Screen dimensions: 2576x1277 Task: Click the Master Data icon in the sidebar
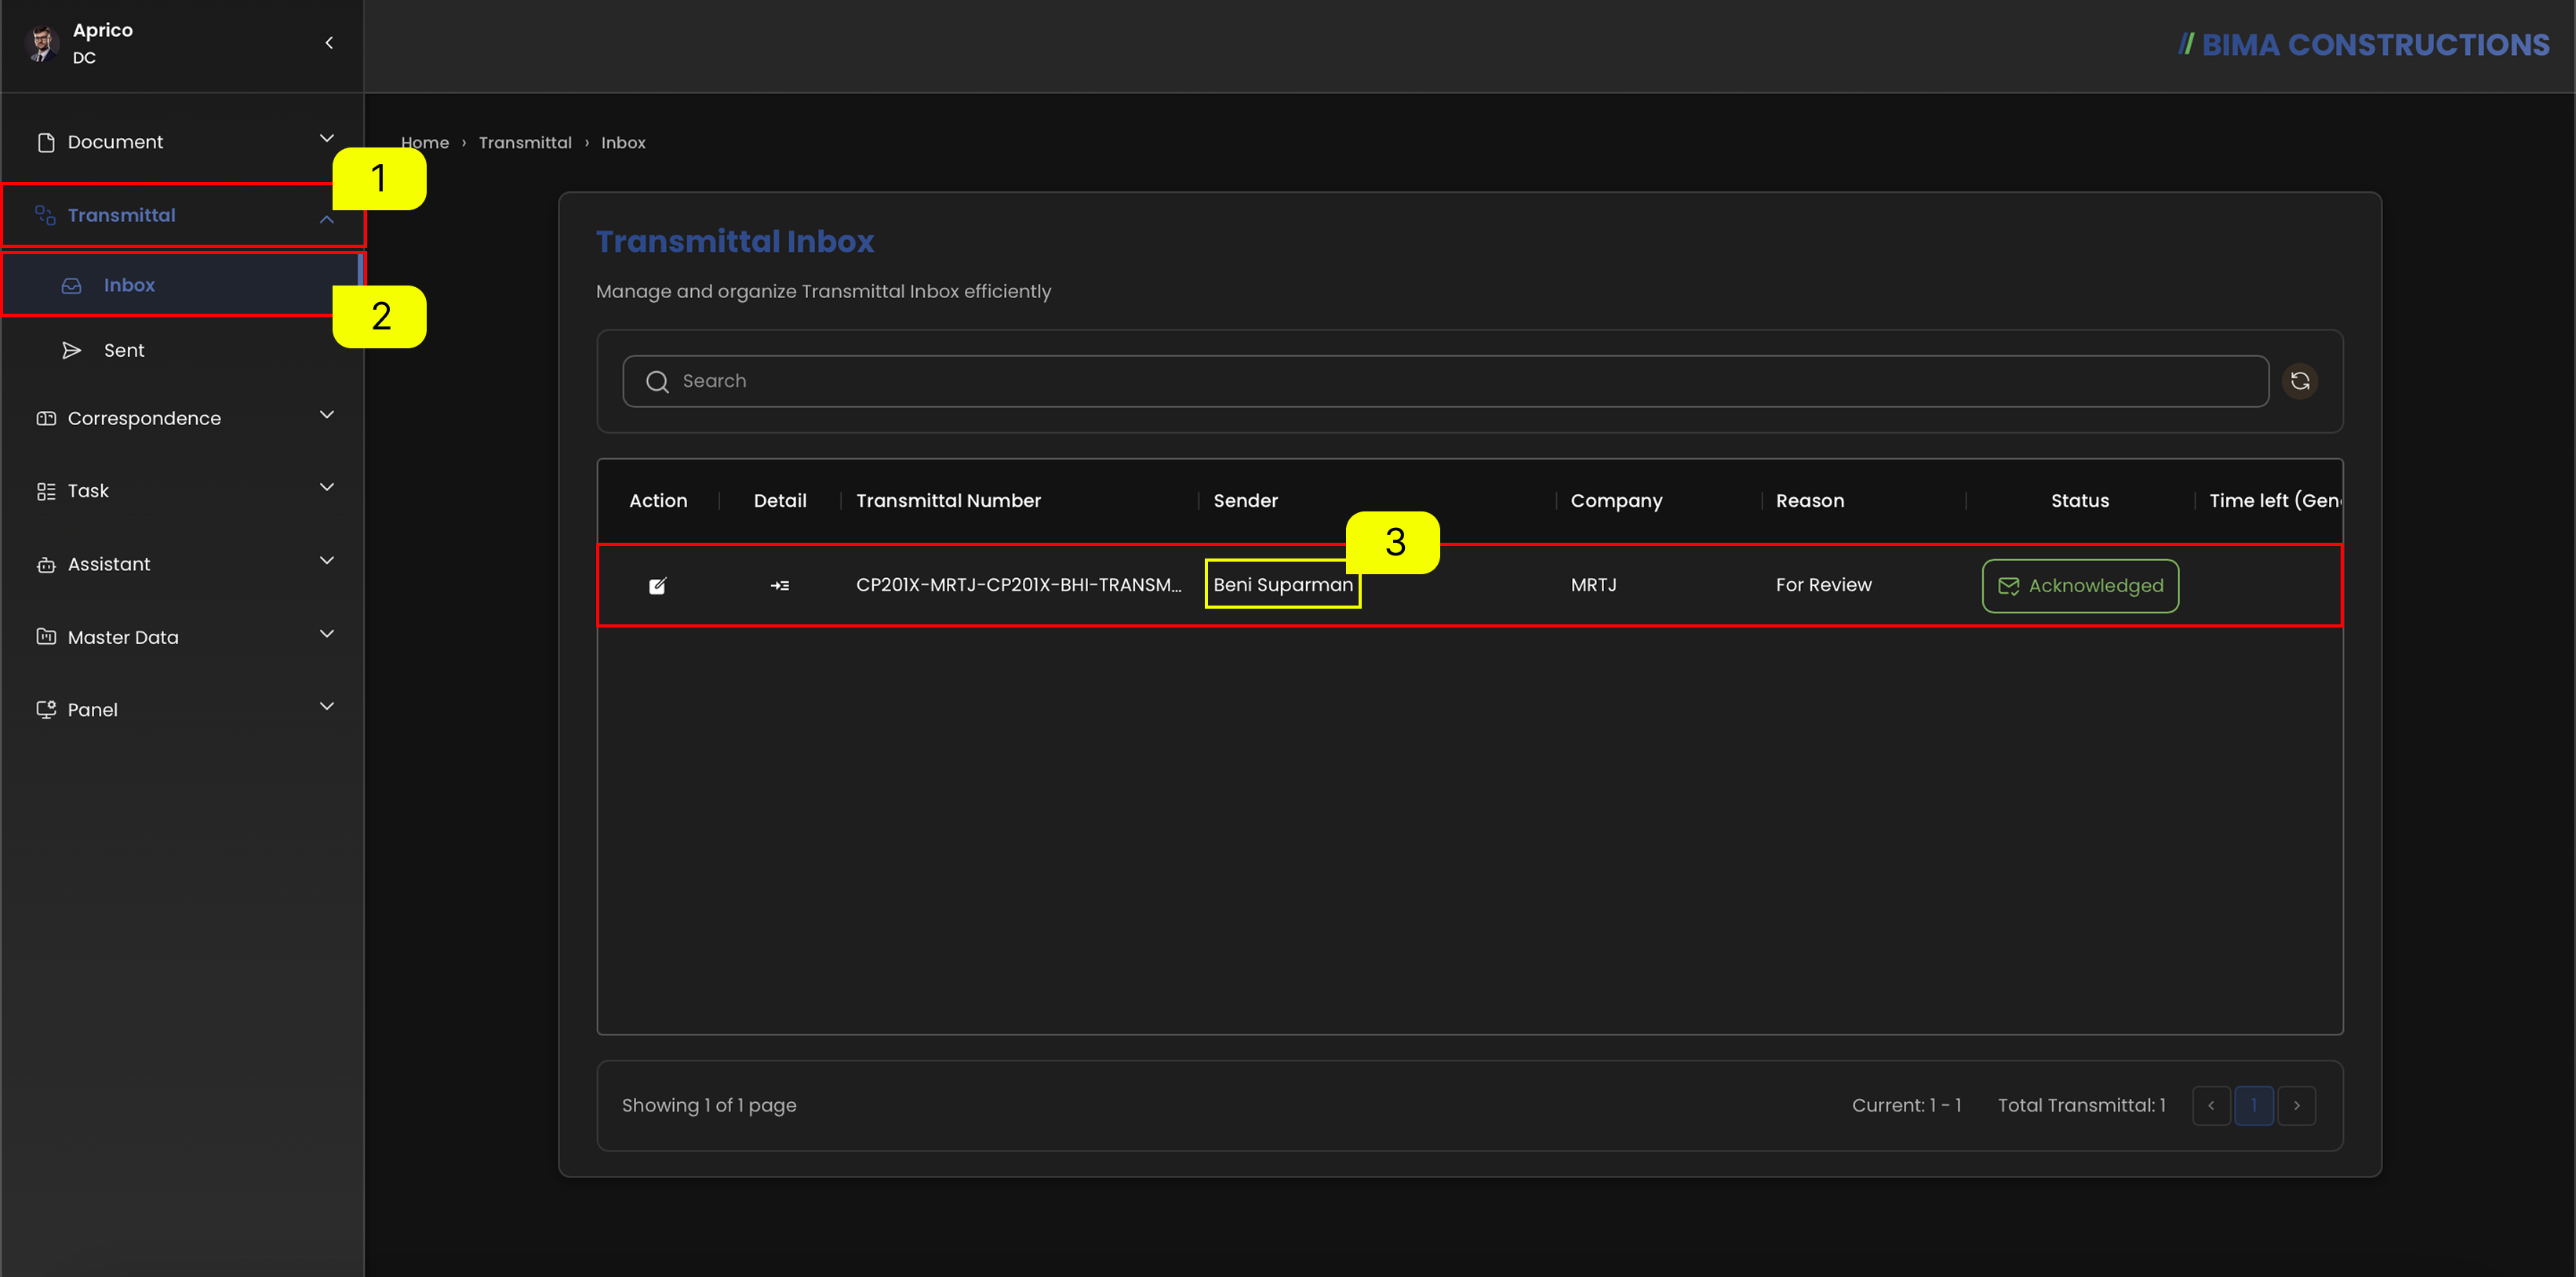click(46, 637)
